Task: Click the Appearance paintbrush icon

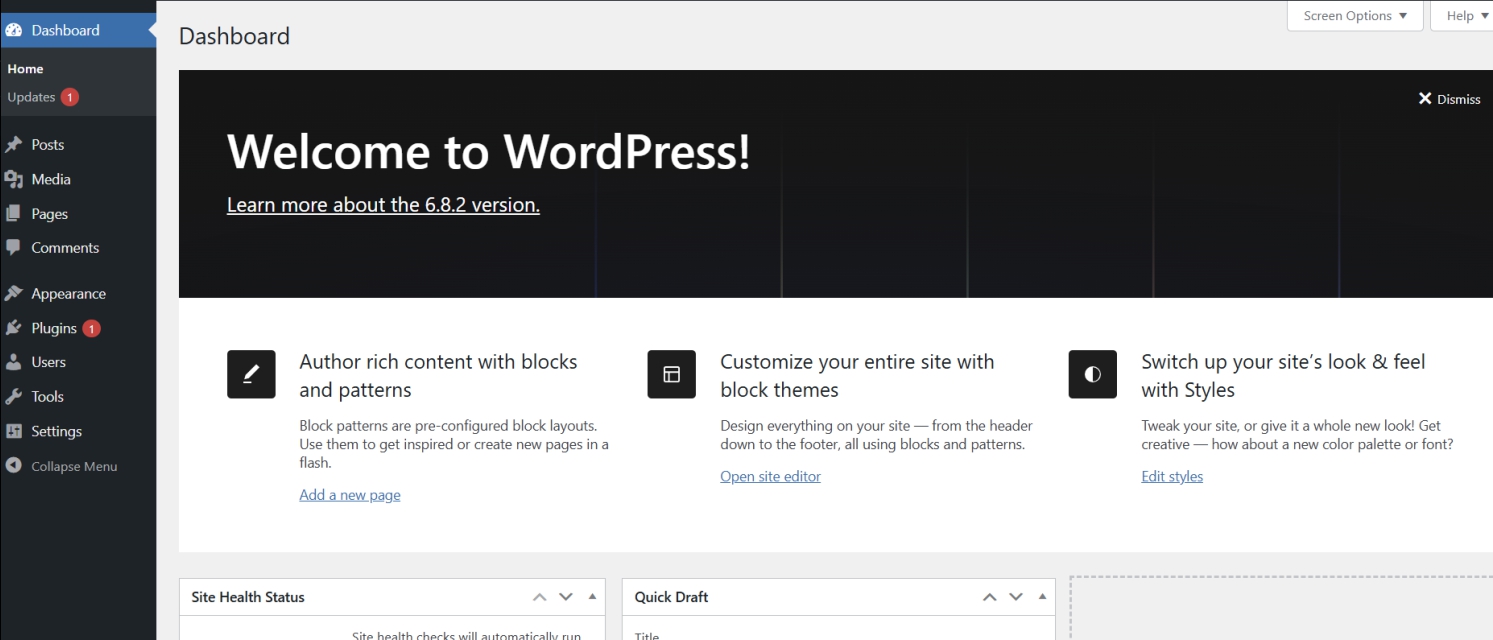Action: pyautogui.click(x=14, y=294)
